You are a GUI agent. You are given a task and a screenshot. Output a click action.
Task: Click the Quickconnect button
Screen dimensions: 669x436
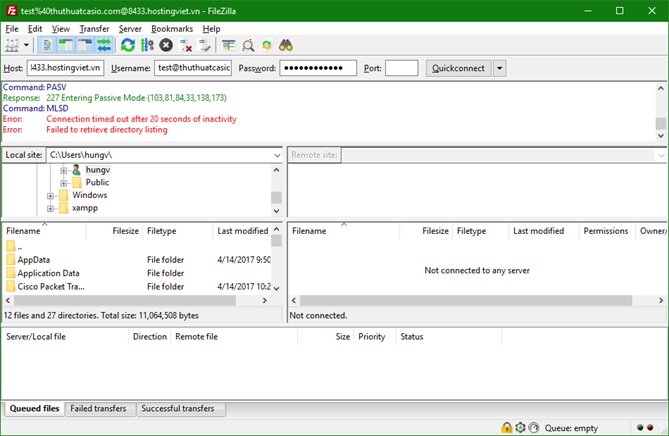(x=458, y=68)
